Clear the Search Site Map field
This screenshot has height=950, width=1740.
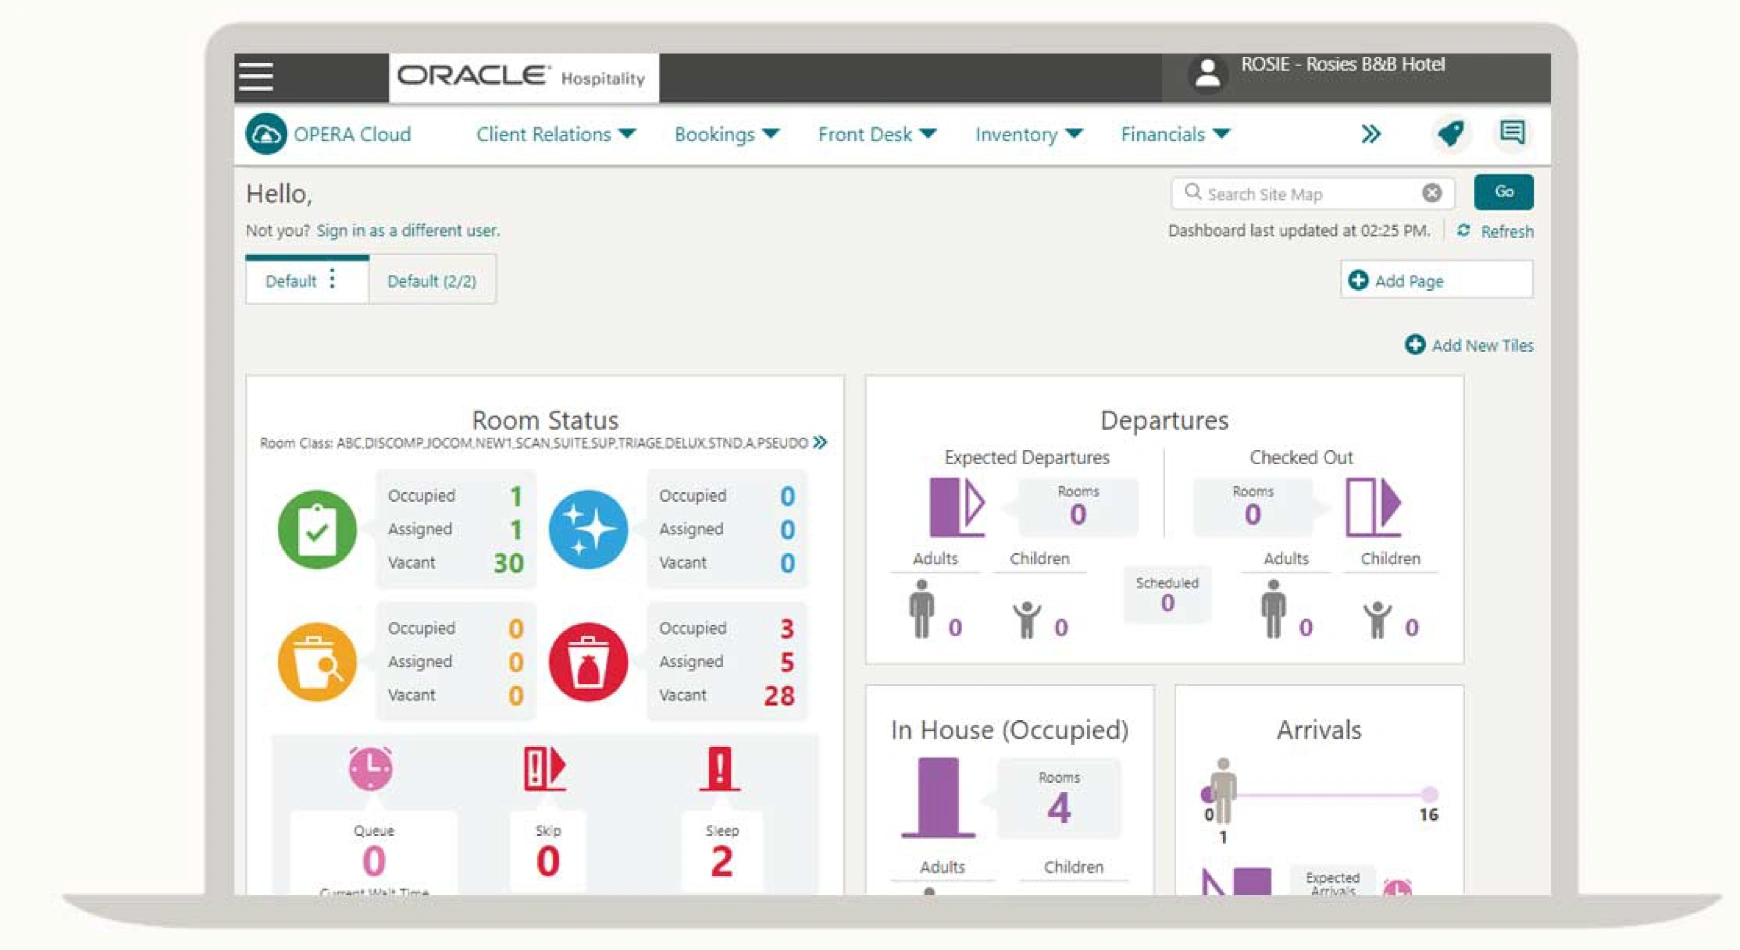click(1432, 193)
